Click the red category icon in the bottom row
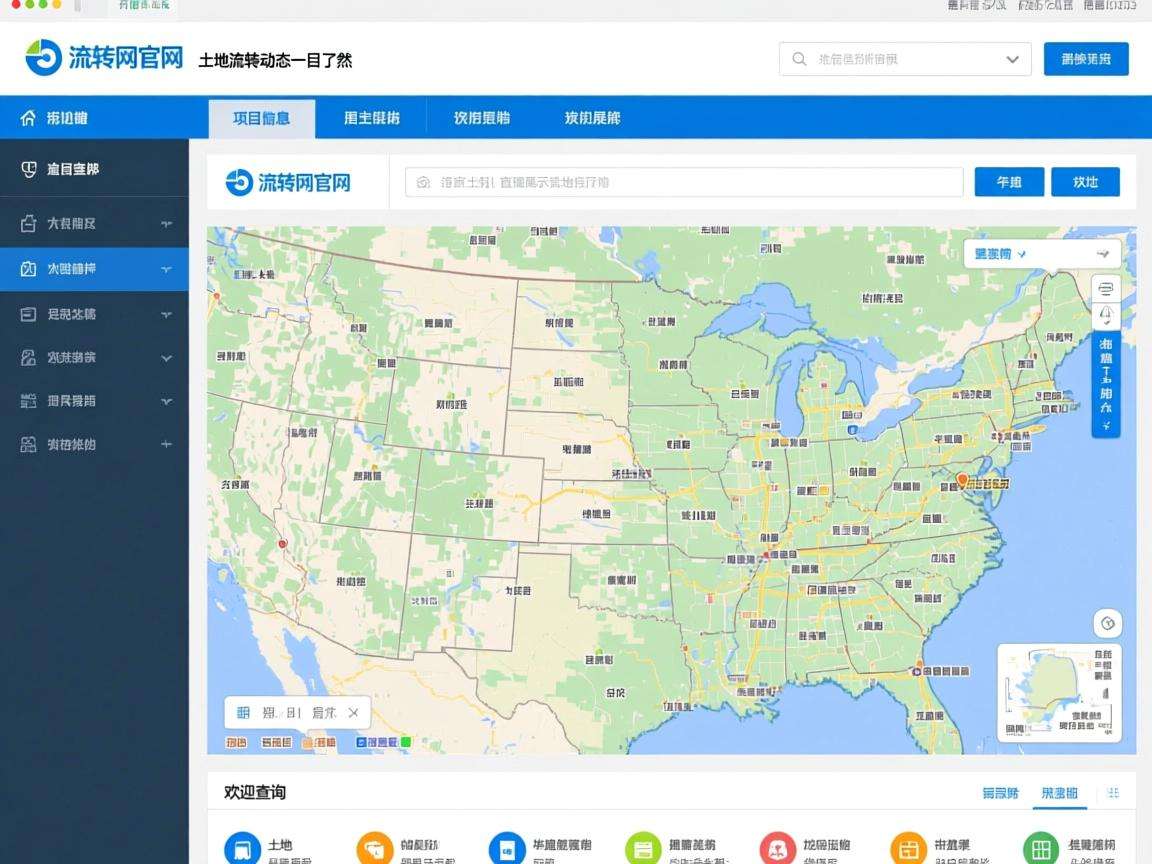This screenshot has width=1152, height=864. (777, 849)
